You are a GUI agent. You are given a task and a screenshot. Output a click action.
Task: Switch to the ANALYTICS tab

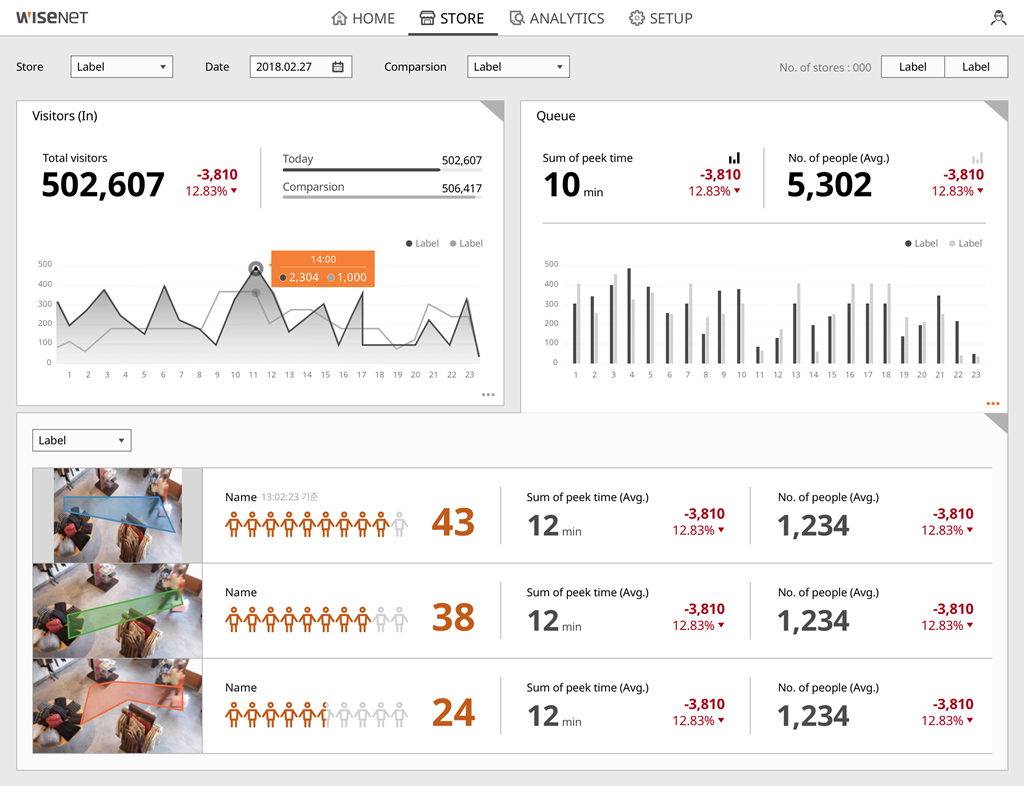coord(557,18)
